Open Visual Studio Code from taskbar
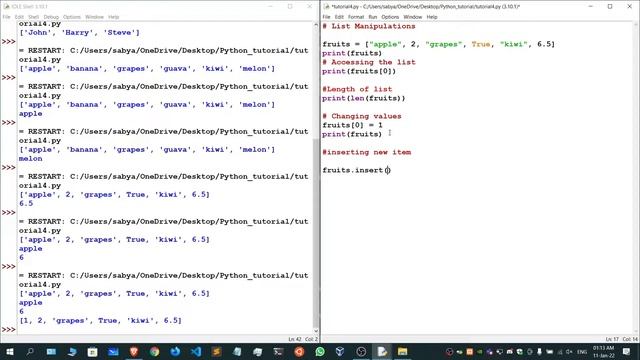 [x=196, y=351]
